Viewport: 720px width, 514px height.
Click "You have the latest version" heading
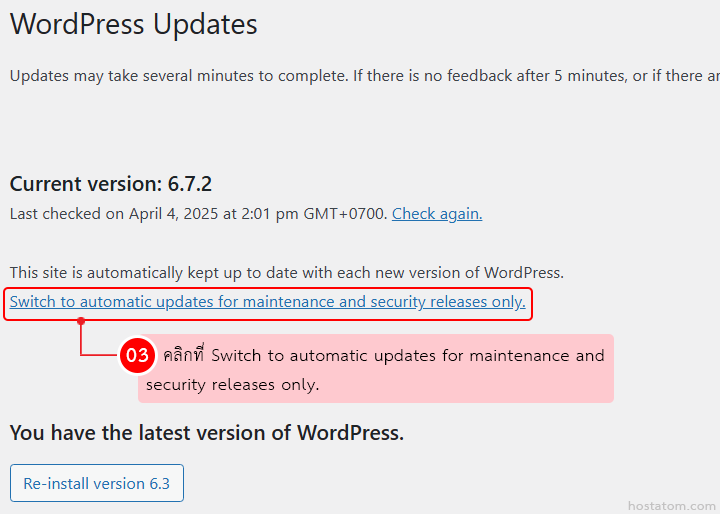[206, 433]
